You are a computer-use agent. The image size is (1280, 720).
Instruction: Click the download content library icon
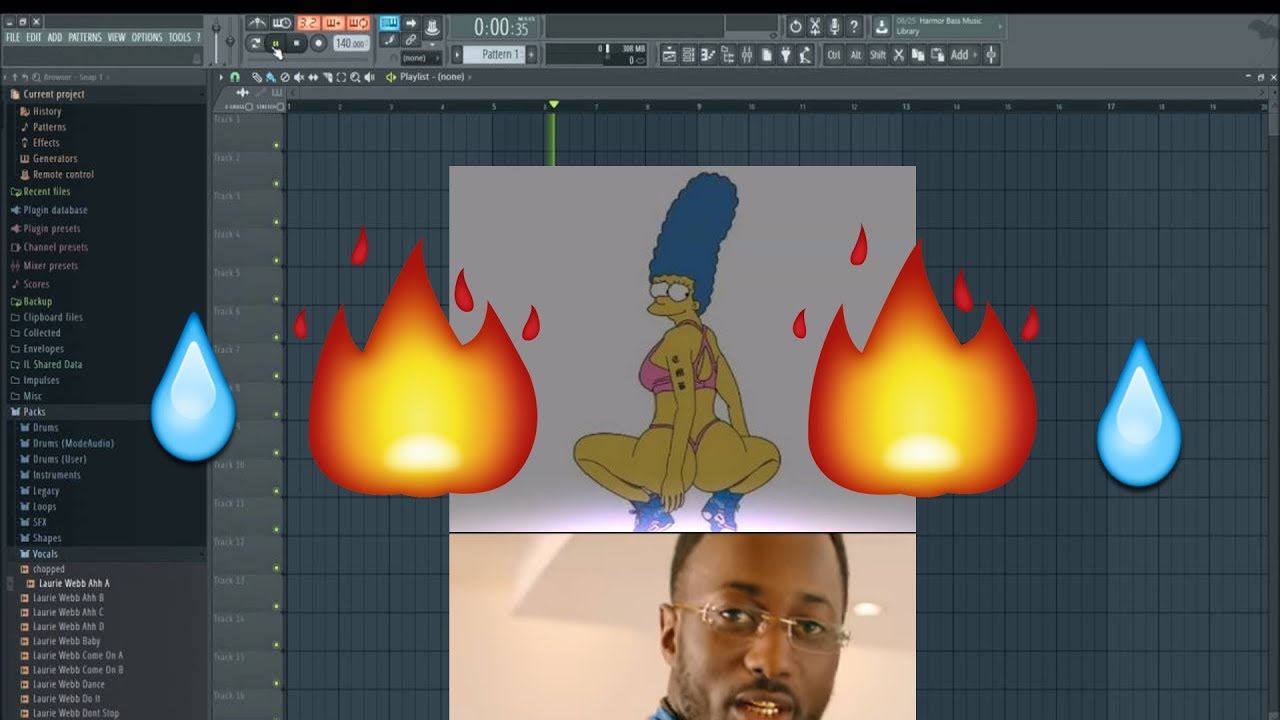coord(881,27)
